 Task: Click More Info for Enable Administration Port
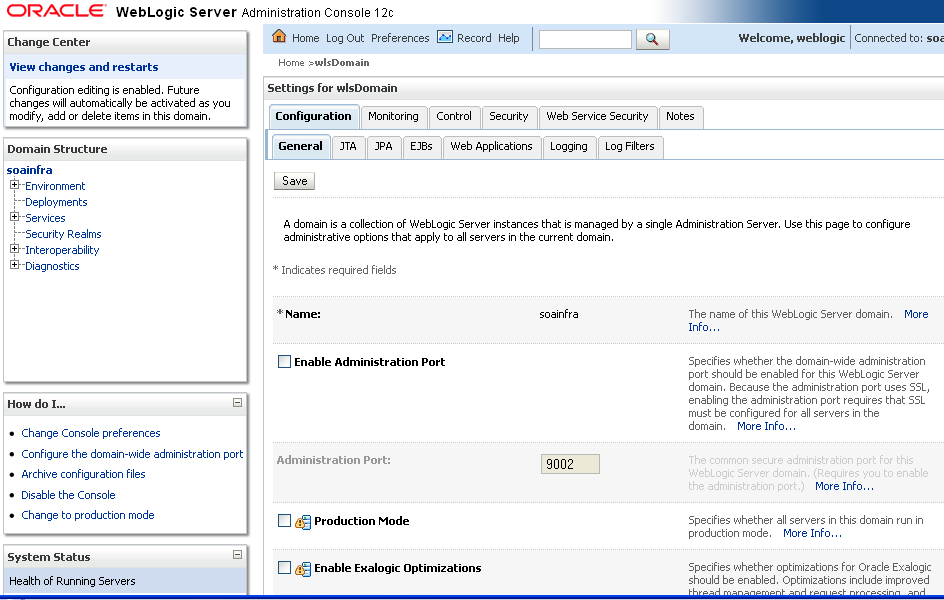click(x=766, y=426)
